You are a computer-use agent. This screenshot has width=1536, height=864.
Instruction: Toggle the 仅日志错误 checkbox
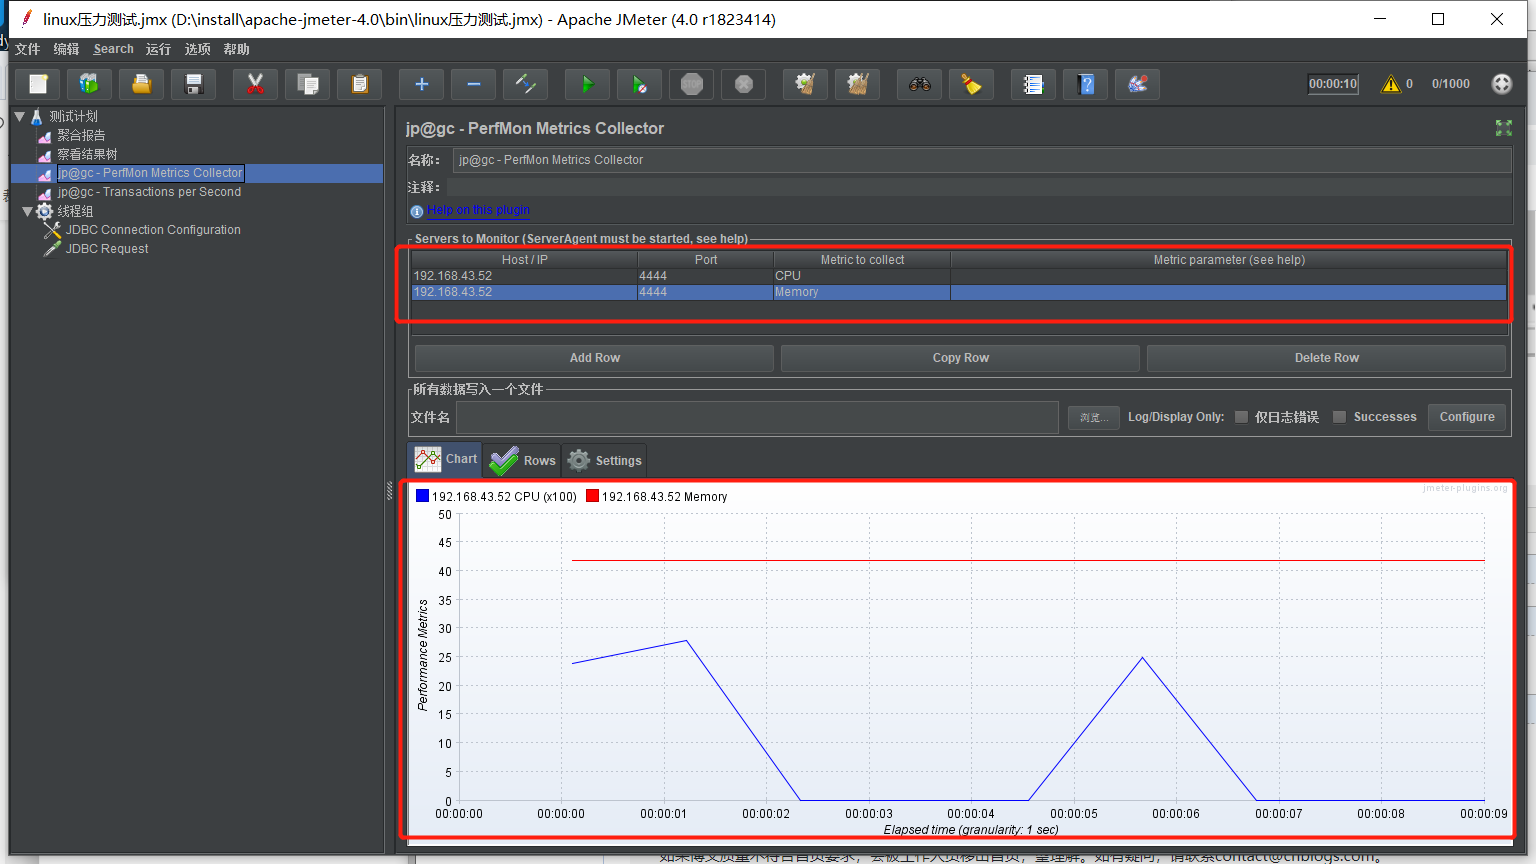coord(1241,417)
